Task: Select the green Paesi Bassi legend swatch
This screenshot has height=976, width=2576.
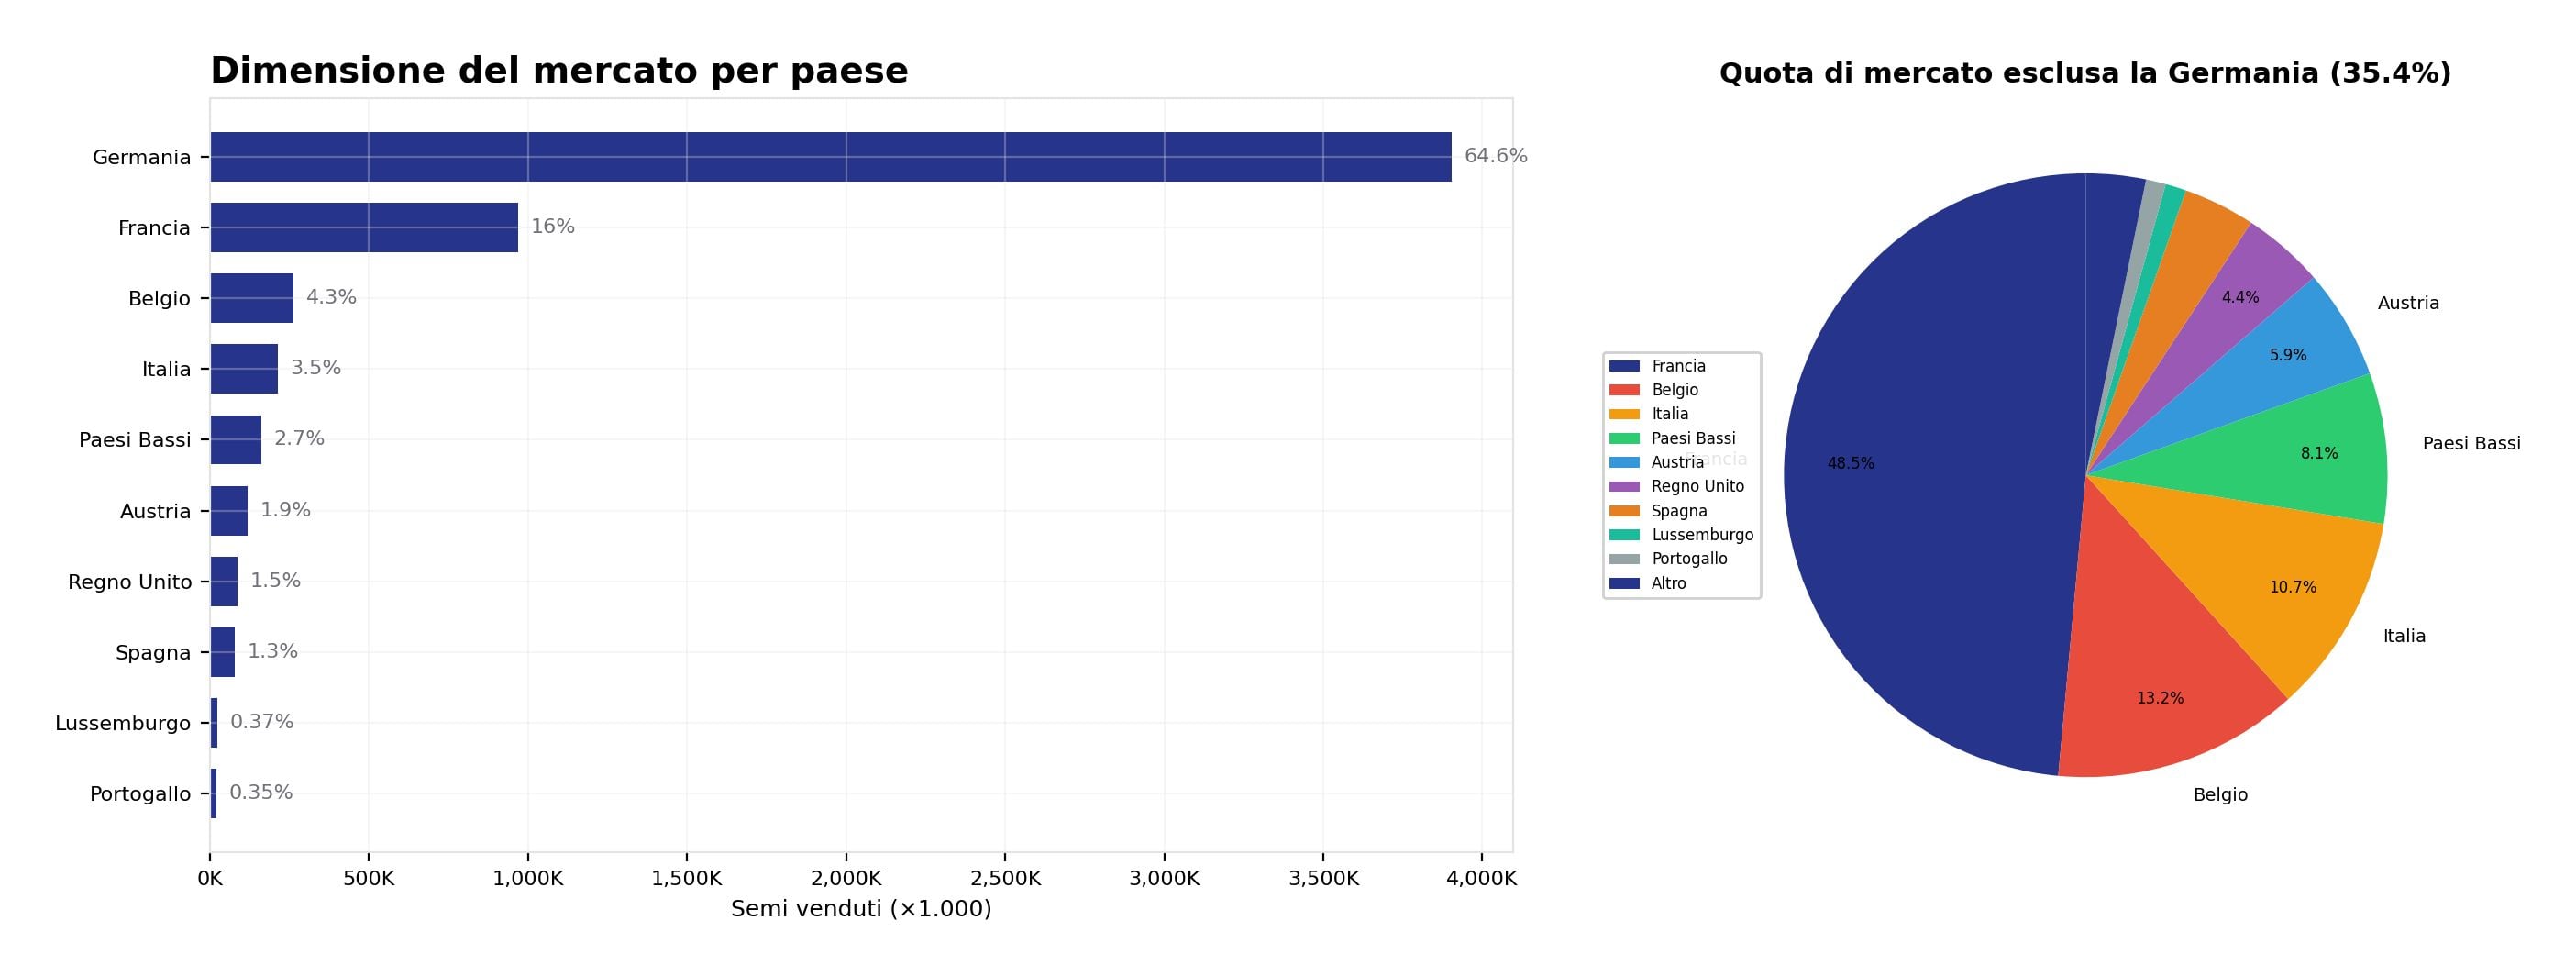Action: [1624, 438]
